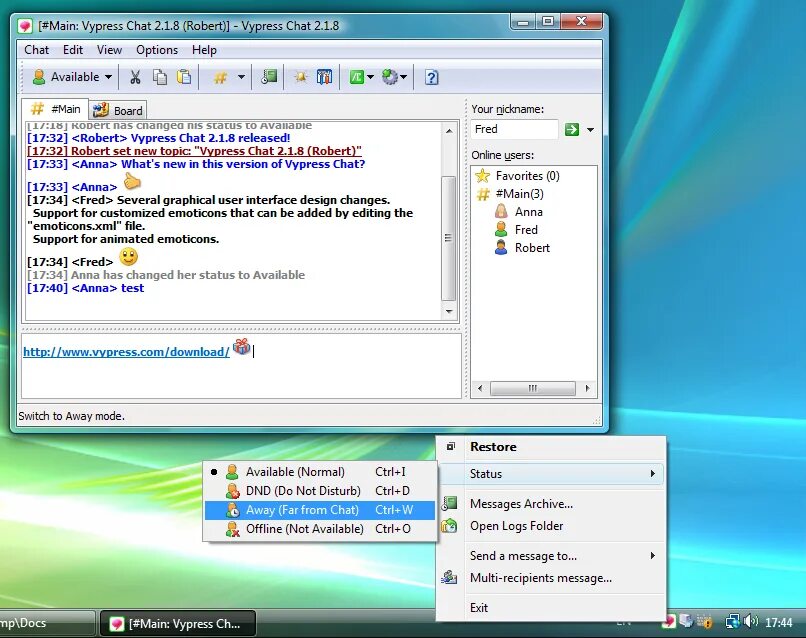
Task: Click the Copy toolbar icon
Action: pyautogui.click(x=160, y=77)
